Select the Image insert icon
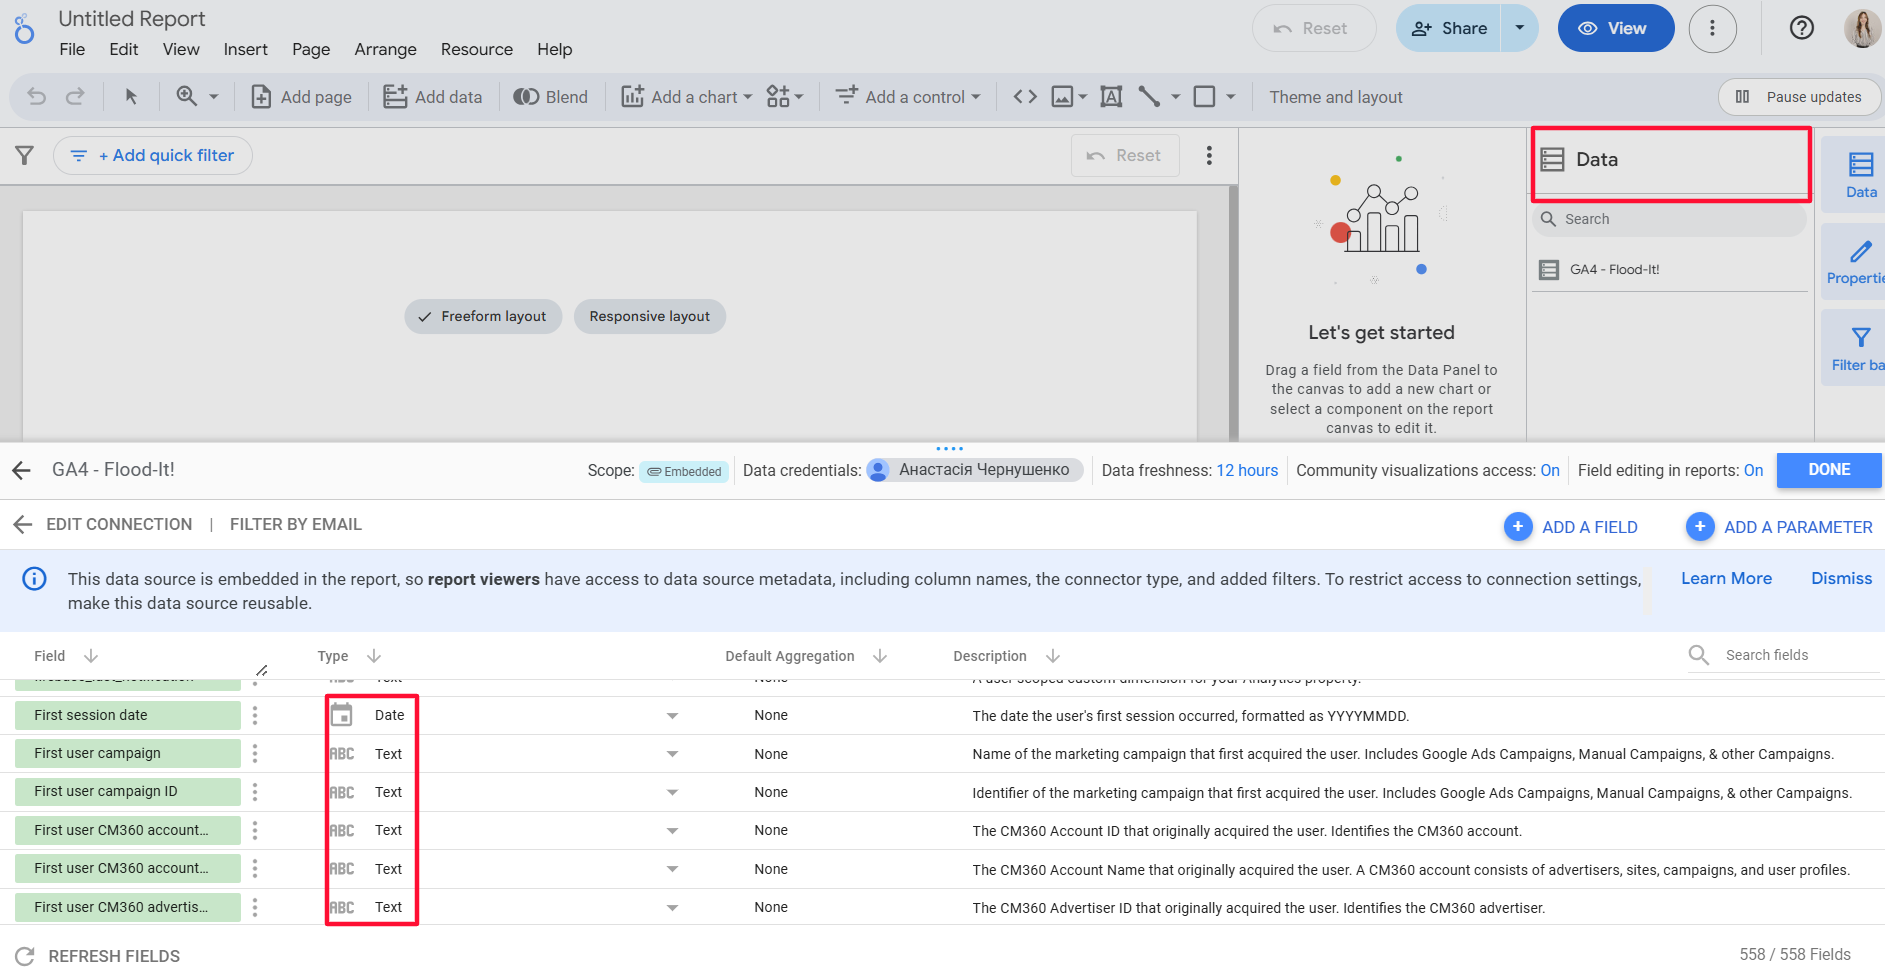Image resolution: width=1885 pixels, height=977 pixels. coord(1063,96)
